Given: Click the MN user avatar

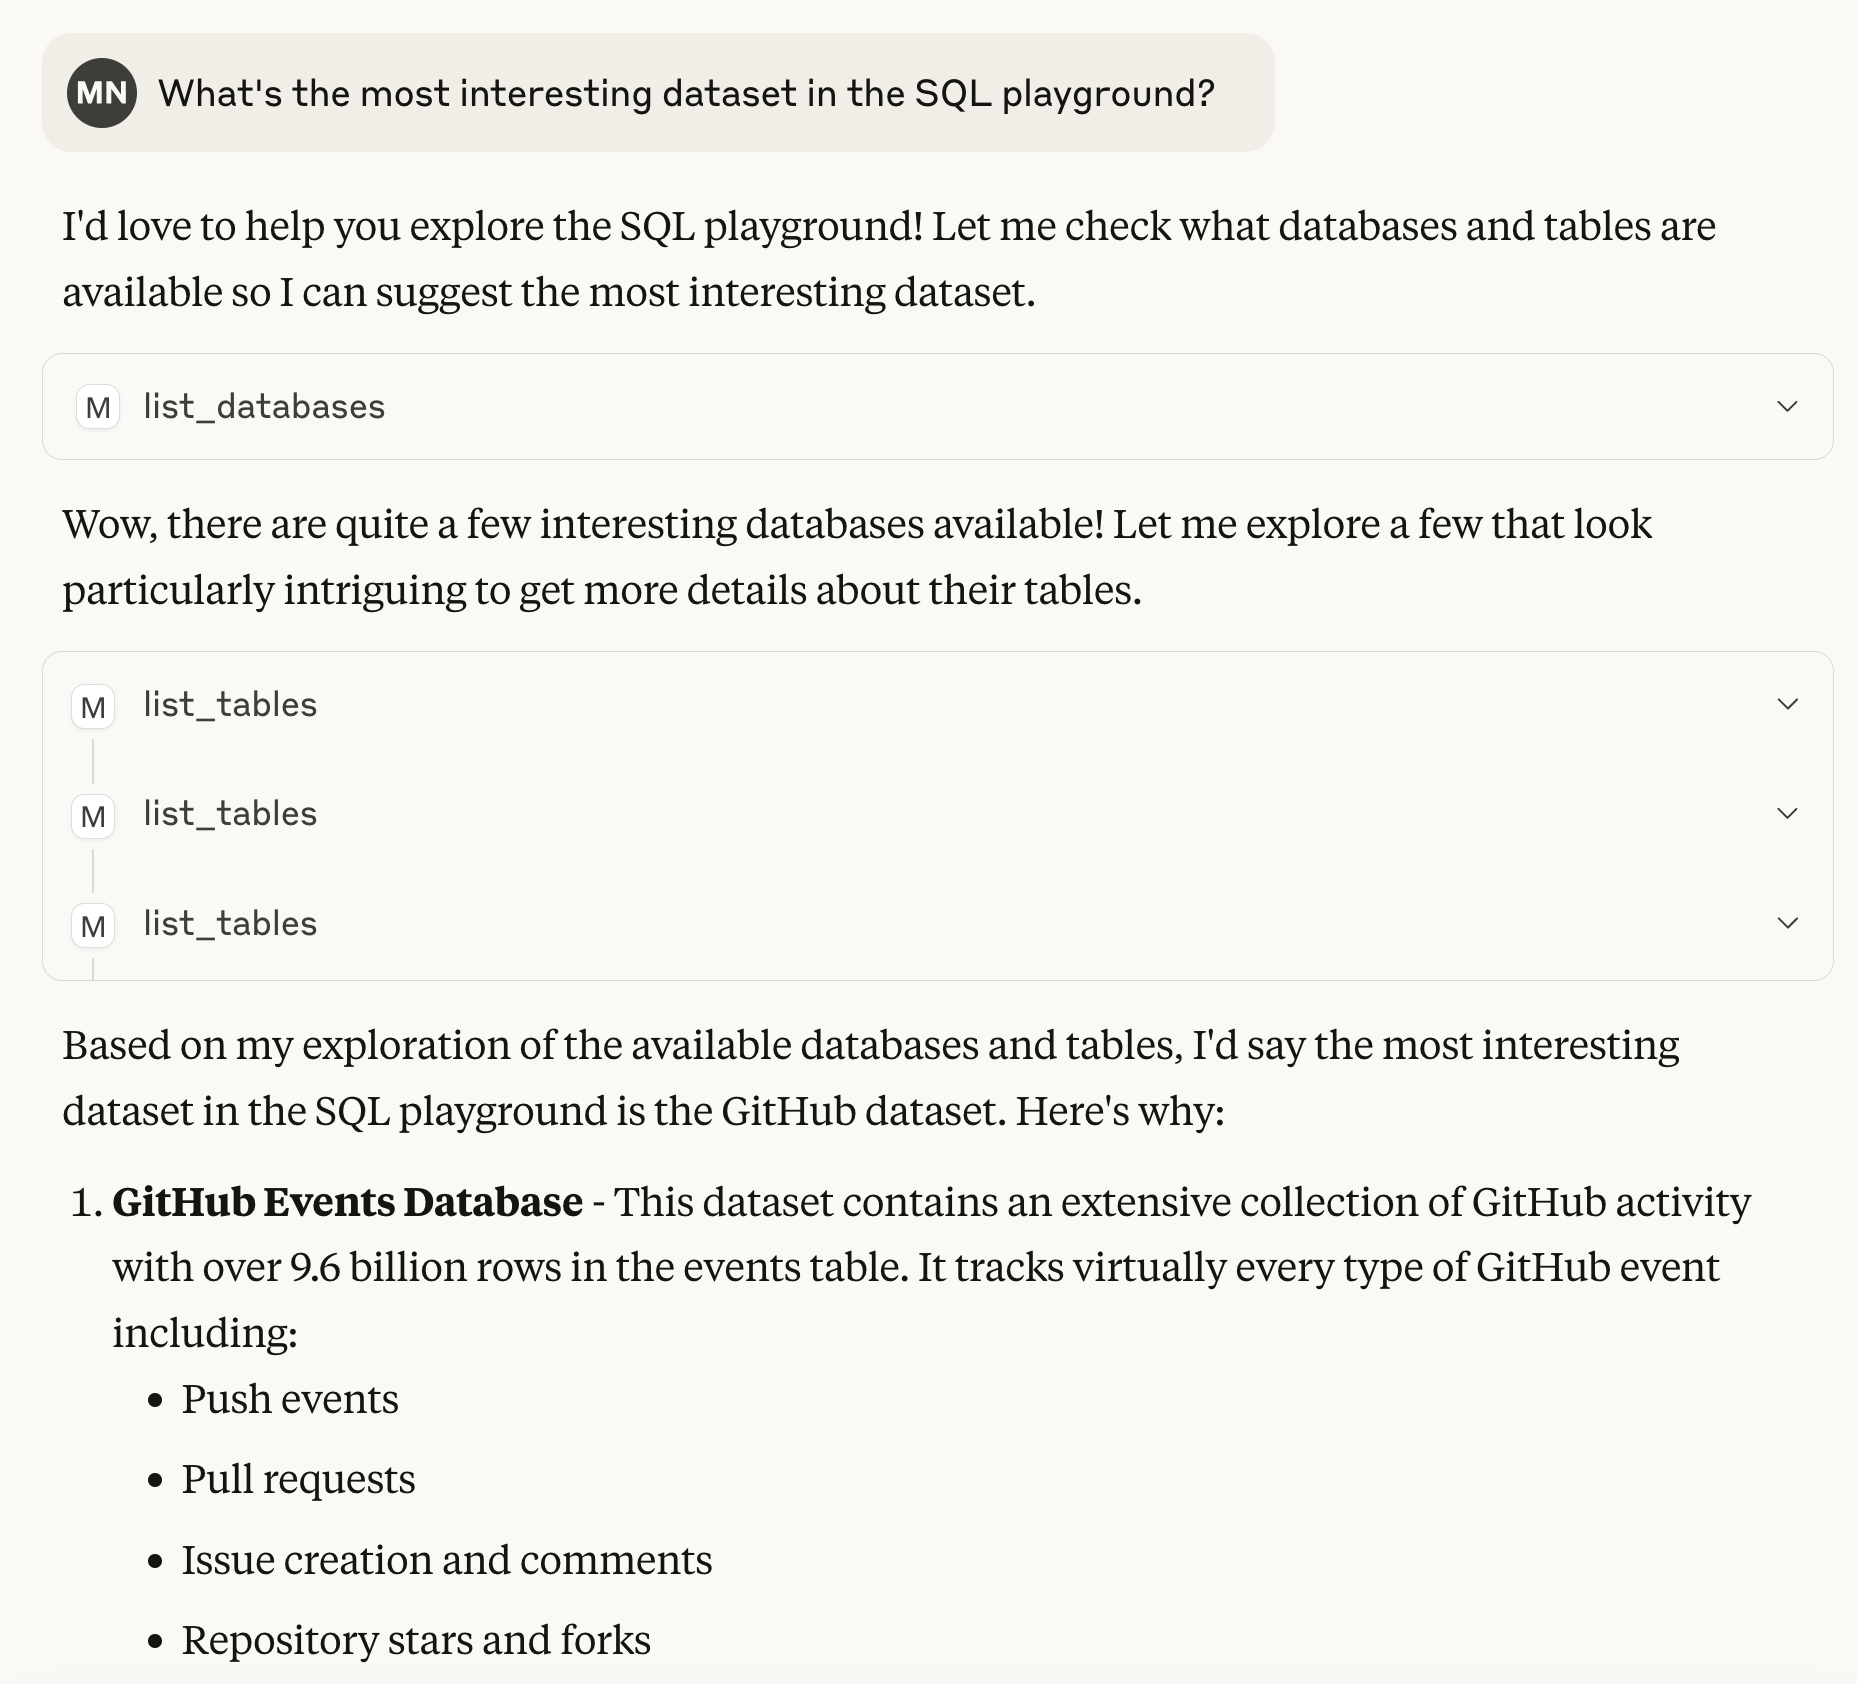Looking at the screenshot, I should (x=101, y=93).
